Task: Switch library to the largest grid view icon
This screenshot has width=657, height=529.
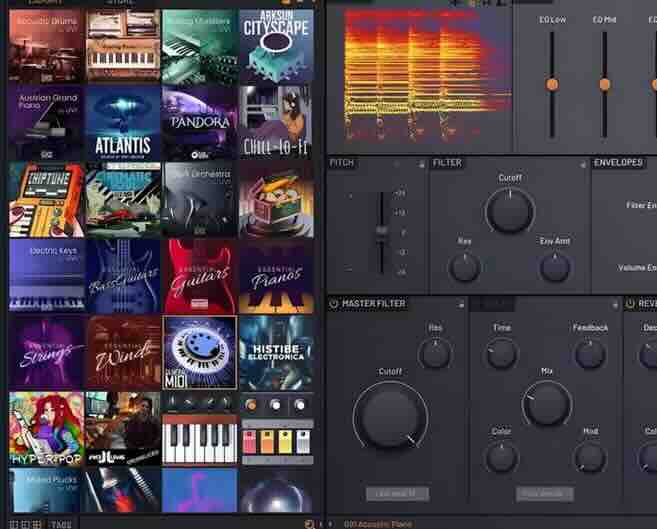Action: tap(37, 524)
